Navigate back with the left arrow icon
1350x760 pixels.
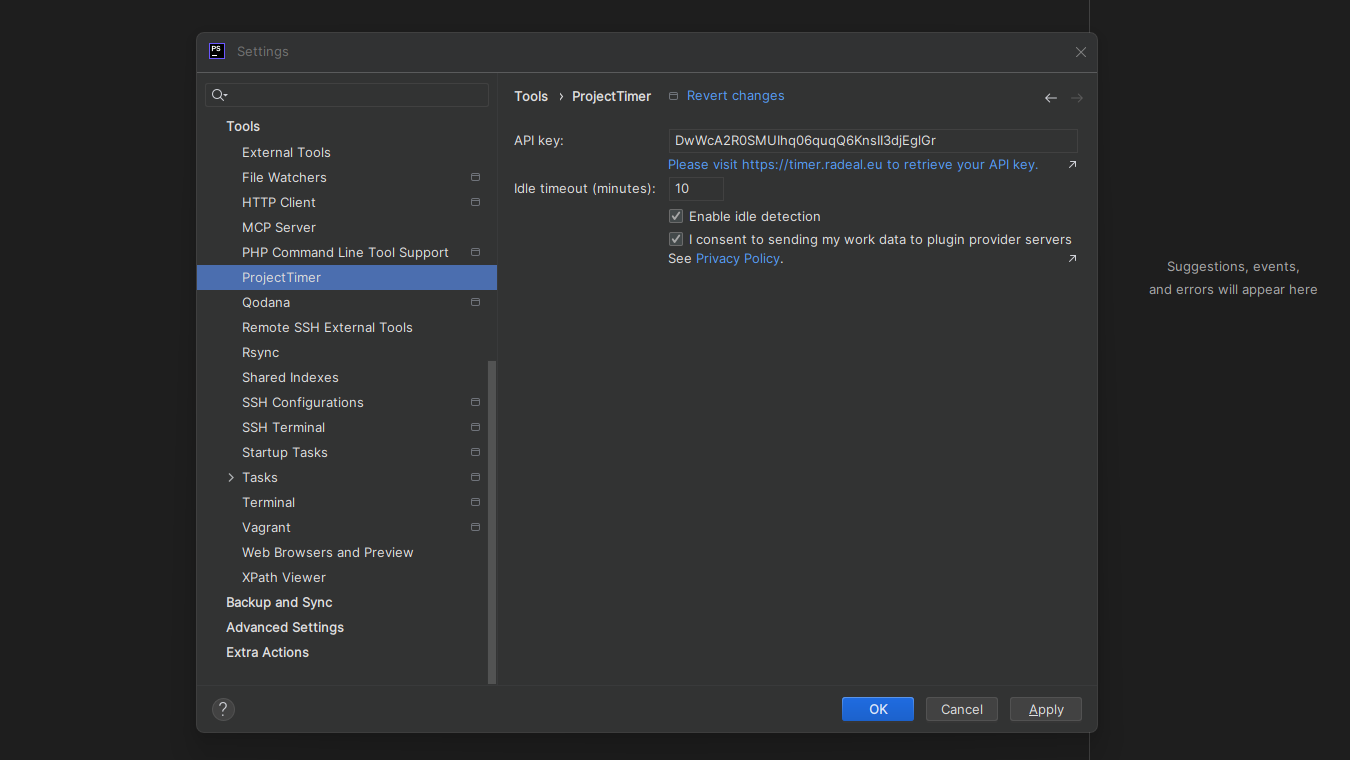point(1051,98)
